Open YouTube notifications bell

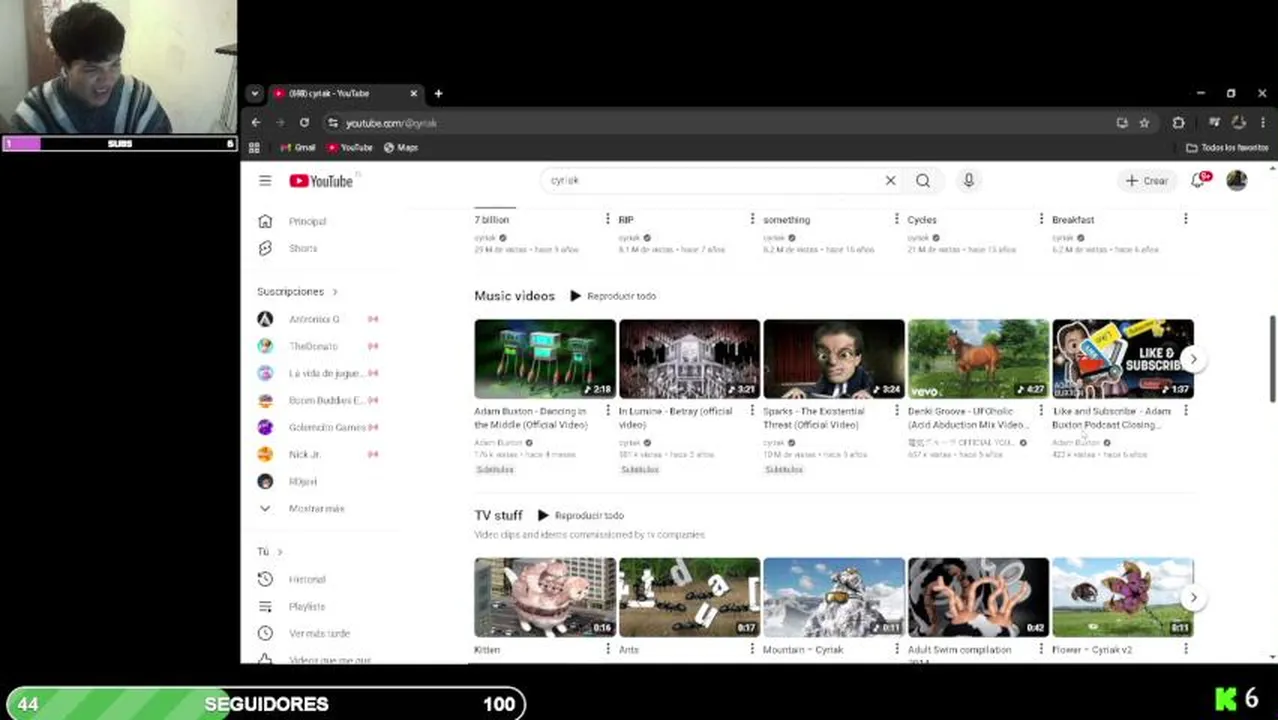pyautogui.click(x=1199, y=180)
